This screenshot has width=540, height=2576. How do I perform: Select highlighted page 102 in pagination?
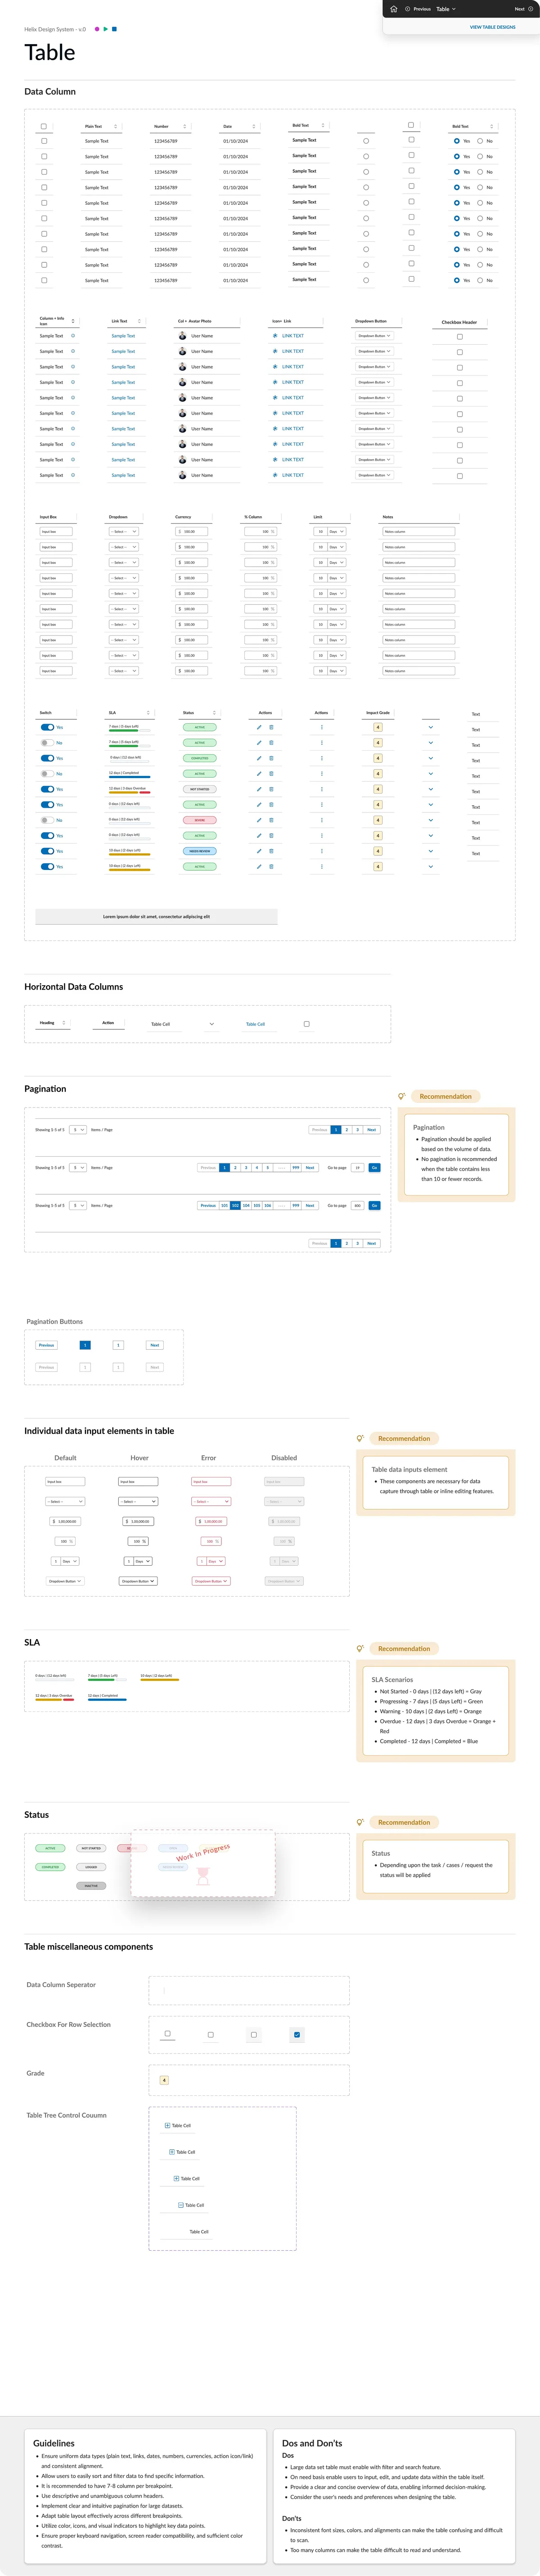pyautogui.click(x=235, y=1205)
